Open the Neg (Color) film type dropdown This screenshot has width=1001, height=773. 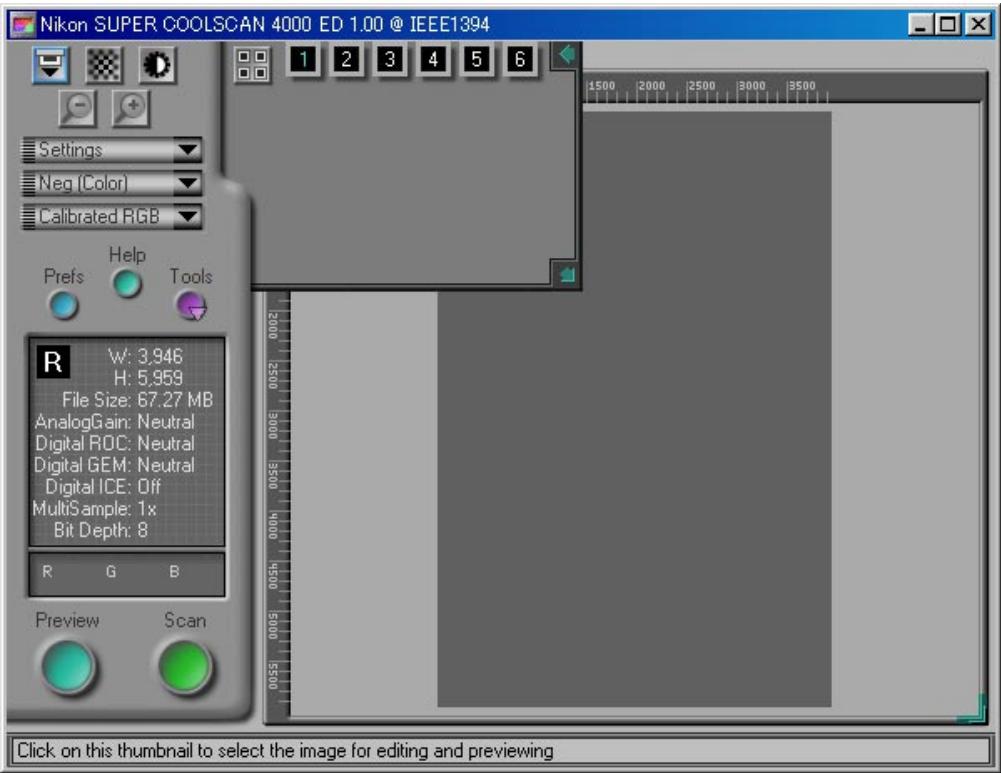112,184
